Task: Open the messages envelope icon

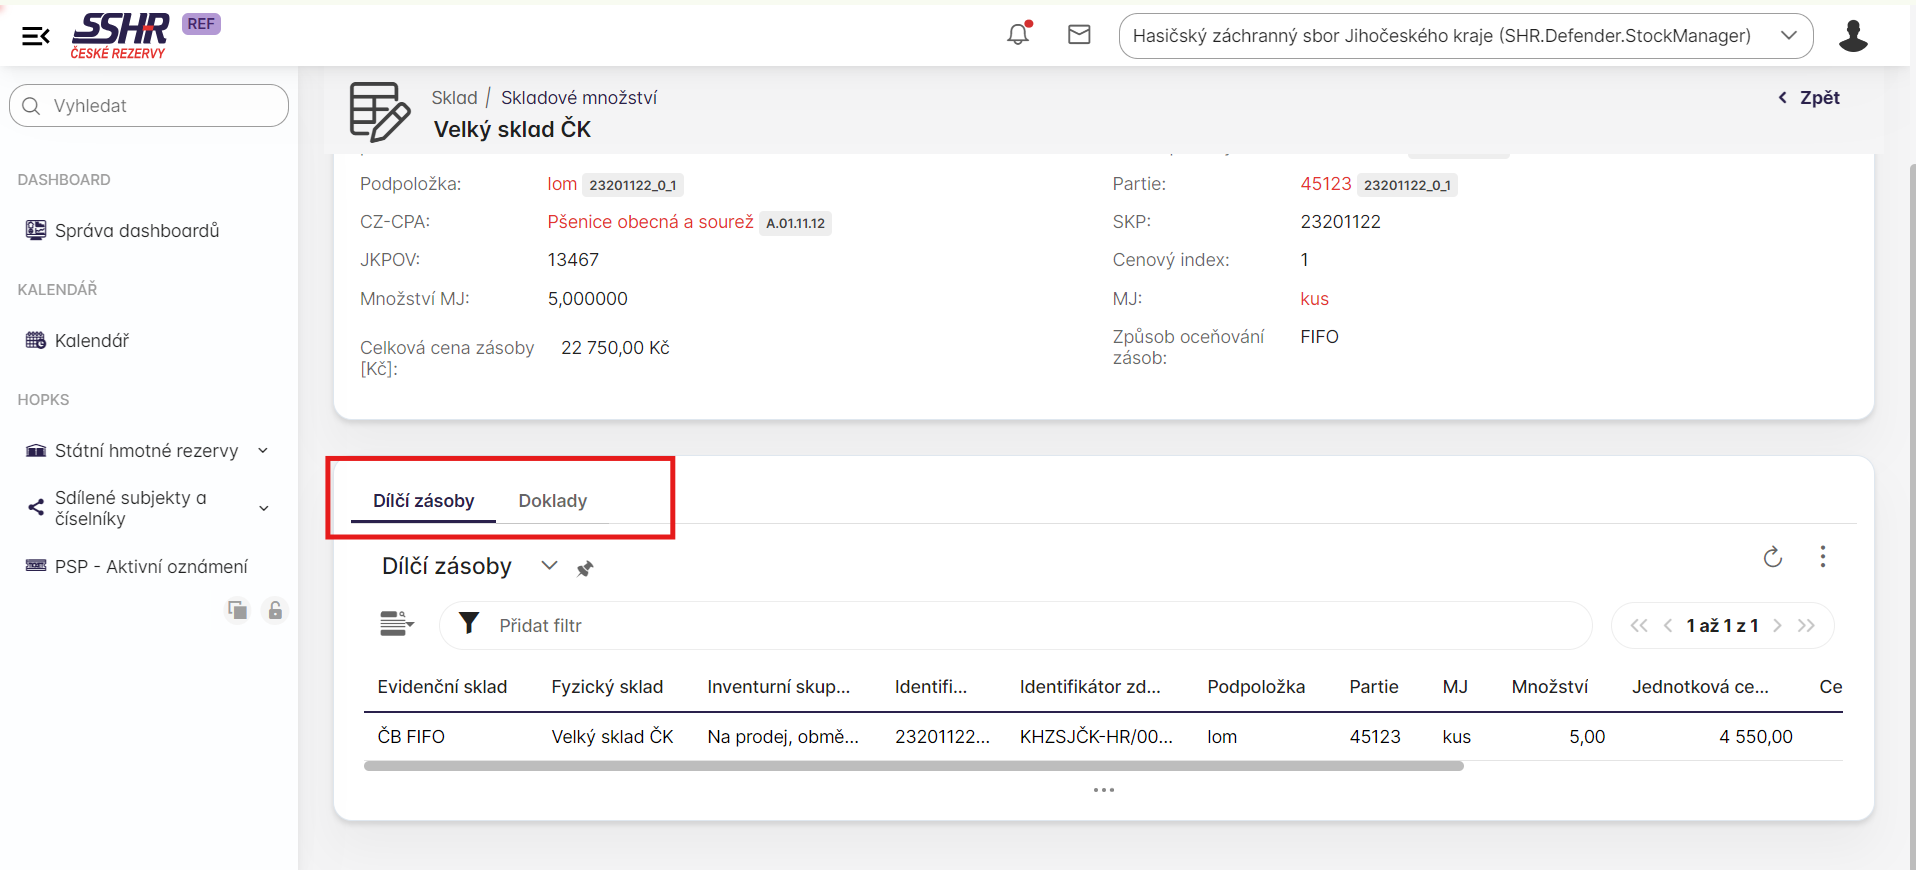Action: [x=1079, y=35]
